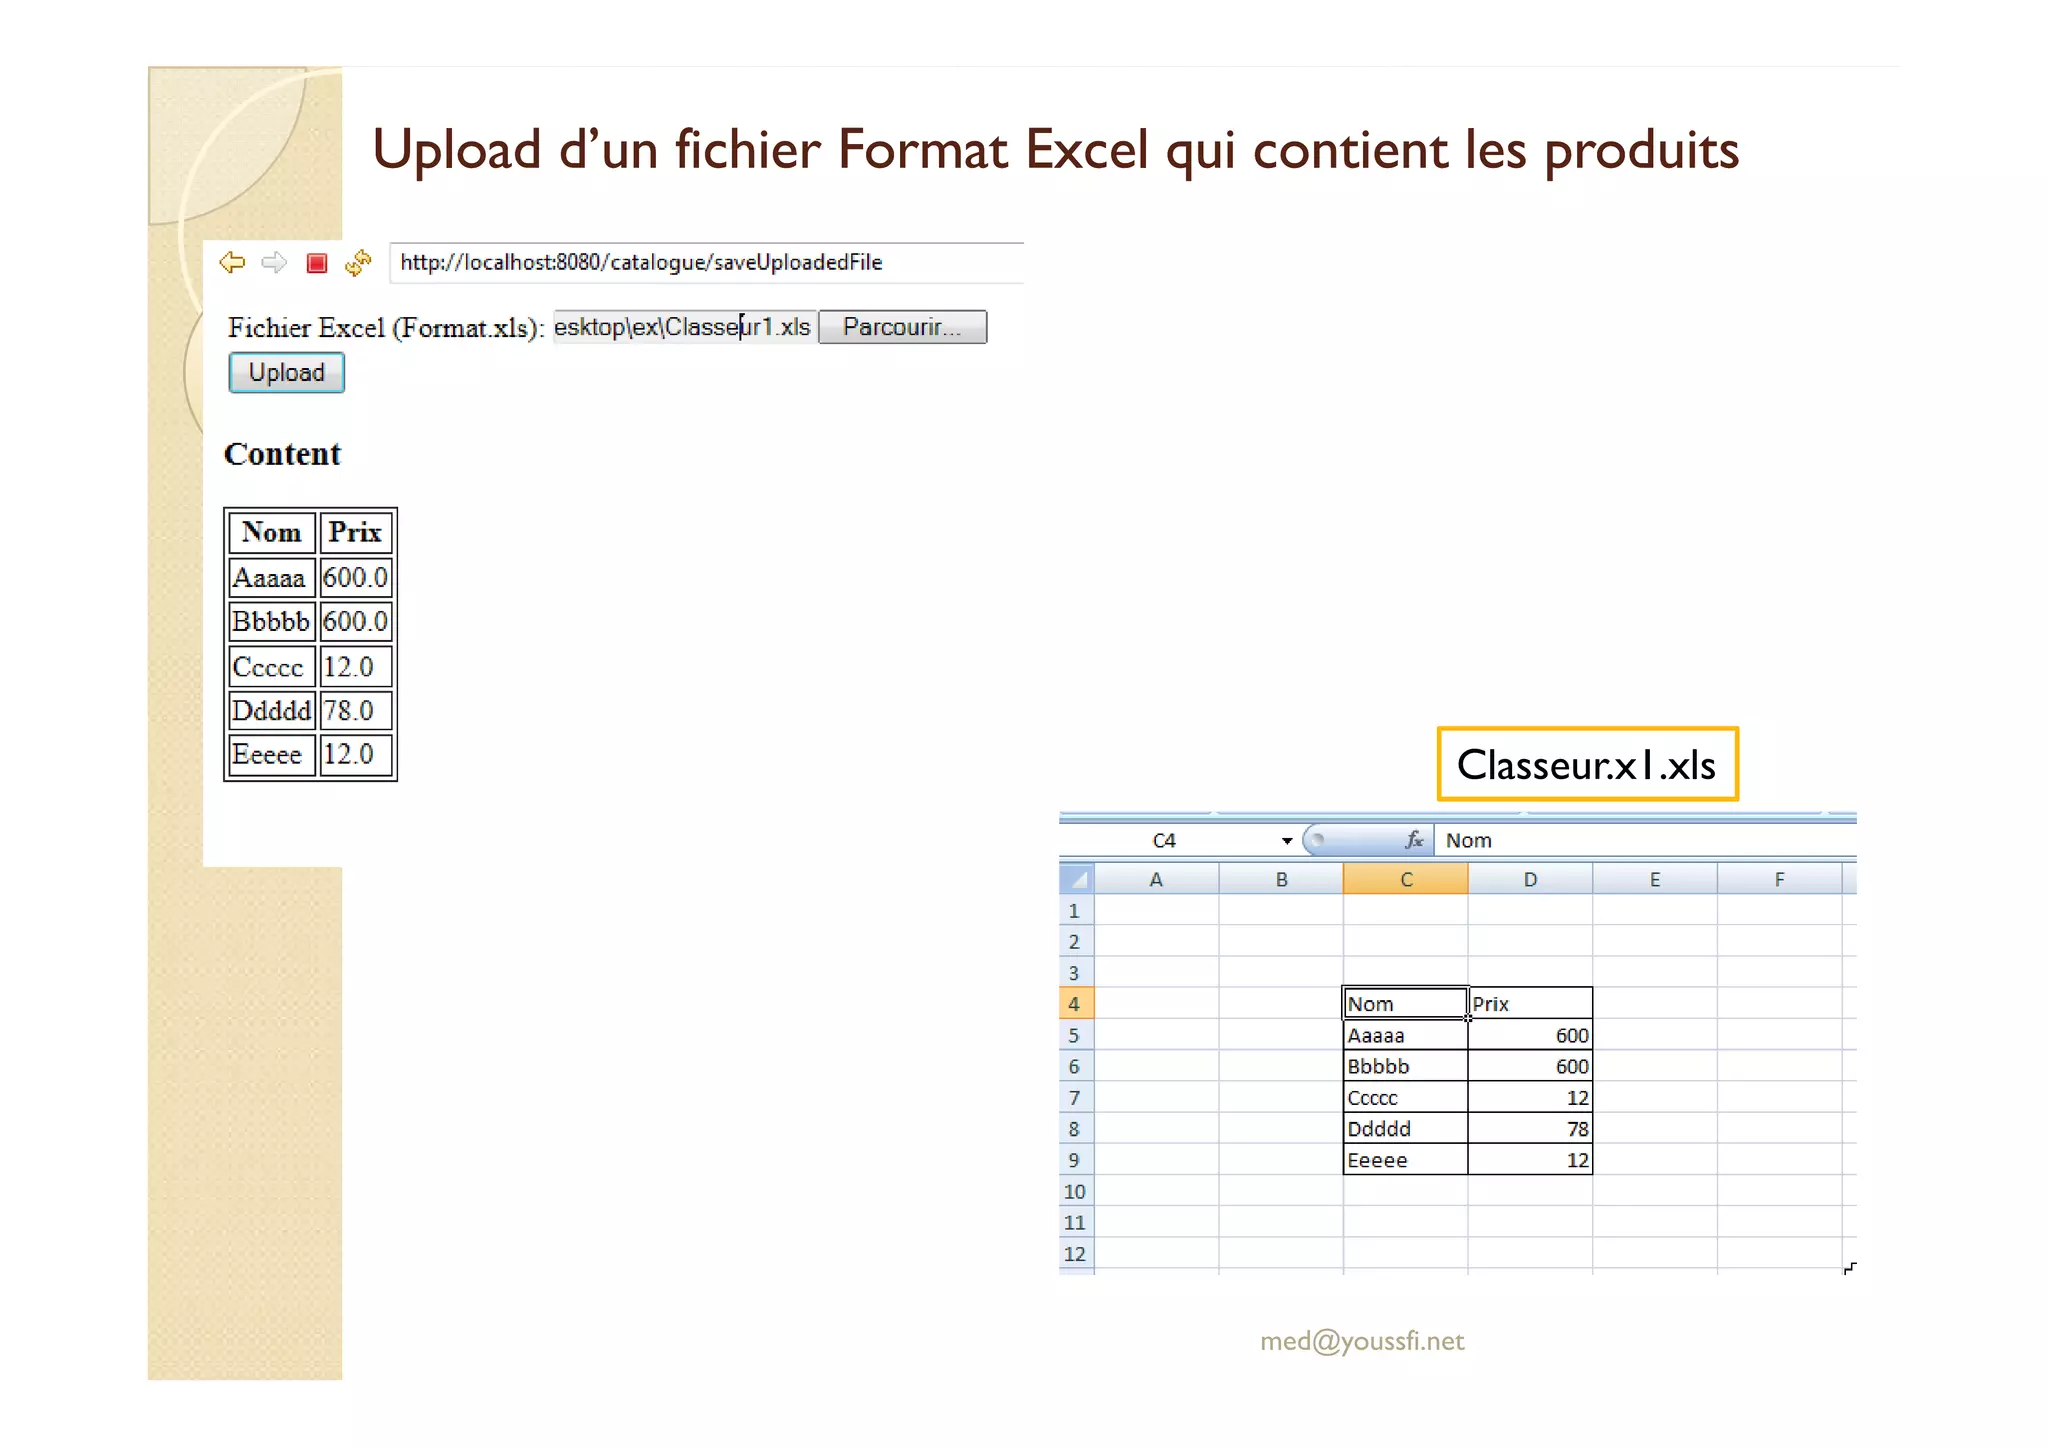This screenshot has width=2048, height=1447.
Task: Select row 12 header in Excel
Action: [x=1076, y=1253]
